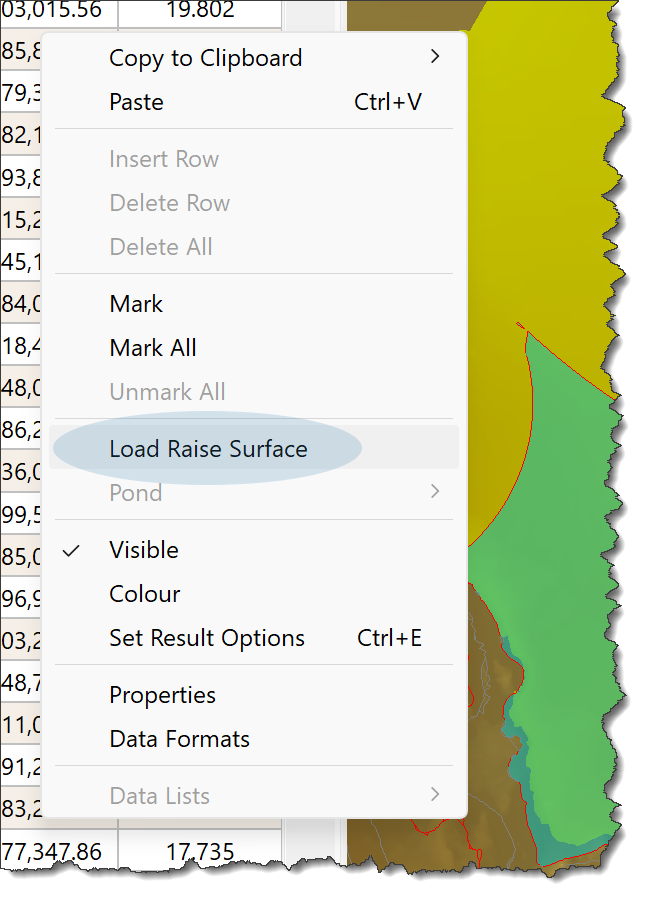The width and height of the screenshot is (647, 901).
Task: Open the Colour option
Action: click(253, 594)
